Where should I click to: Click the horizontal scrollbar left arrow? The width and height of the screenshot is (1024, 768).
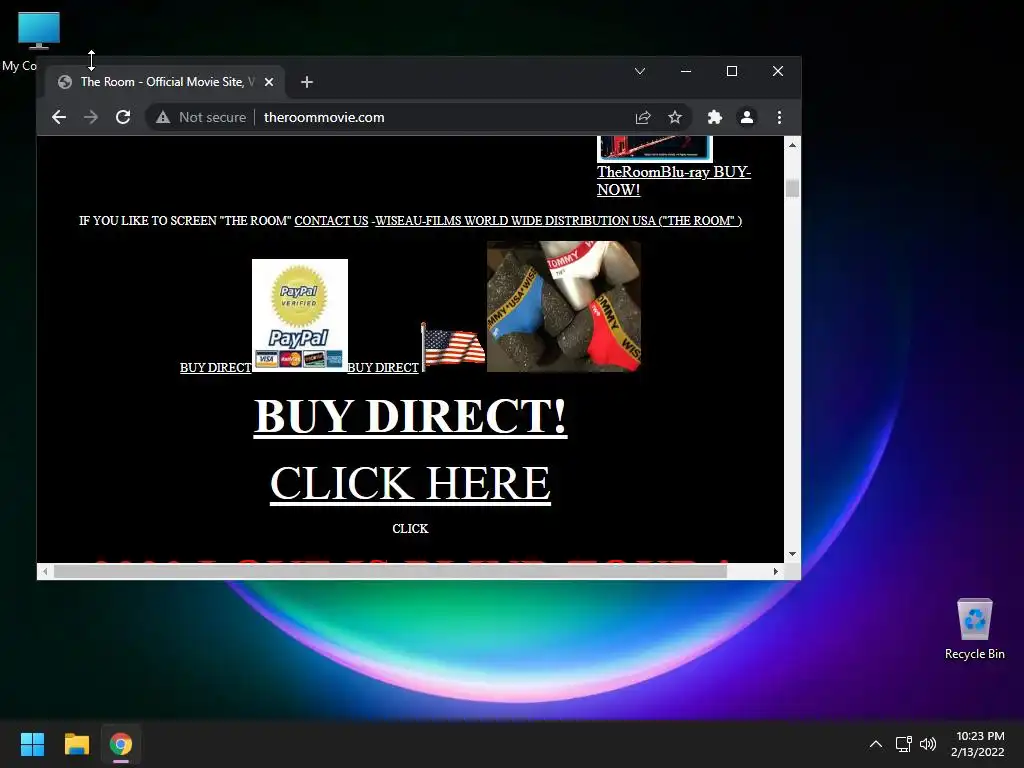[44, 571]
